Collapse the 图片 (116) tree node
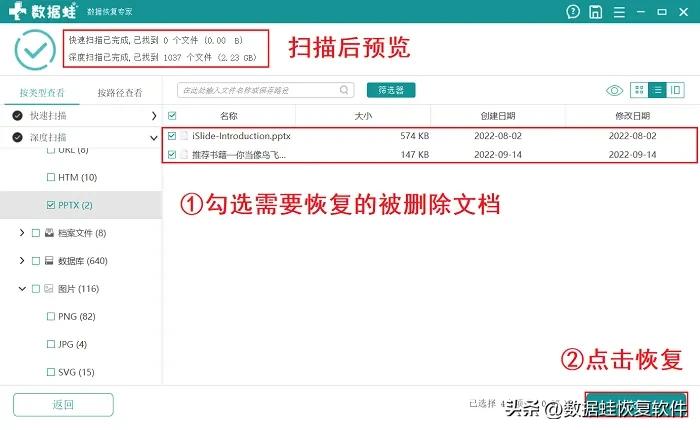The height and width of the screenshot is (430, 700). (22, 289)
